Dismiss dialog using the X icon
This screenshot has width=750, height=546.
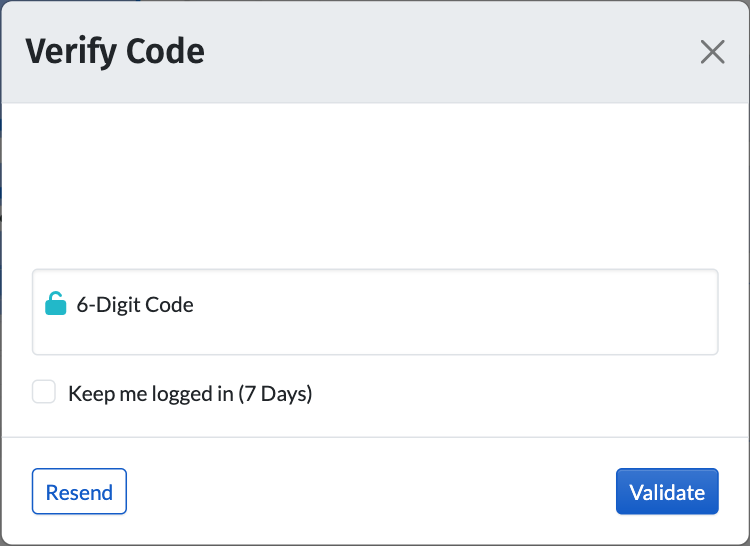tap(712, 52)
